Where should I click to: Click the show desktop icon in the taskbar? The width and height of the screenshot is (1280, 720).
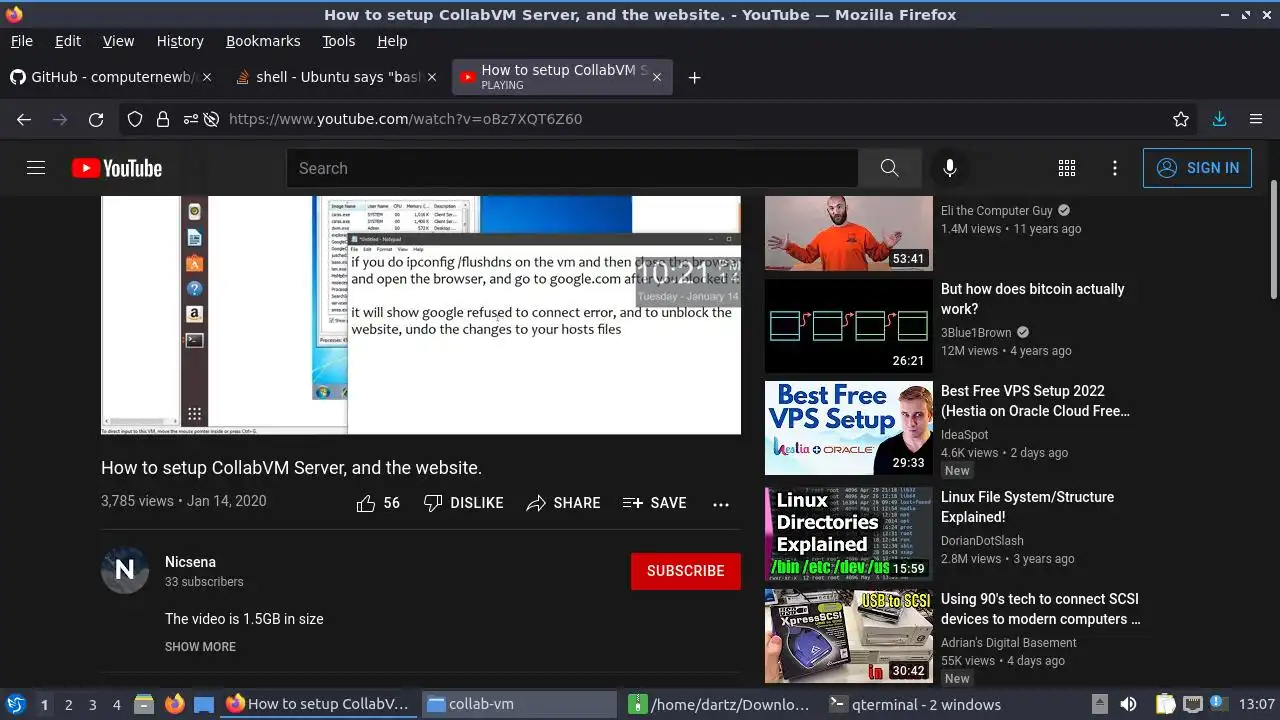coord(204,704)
